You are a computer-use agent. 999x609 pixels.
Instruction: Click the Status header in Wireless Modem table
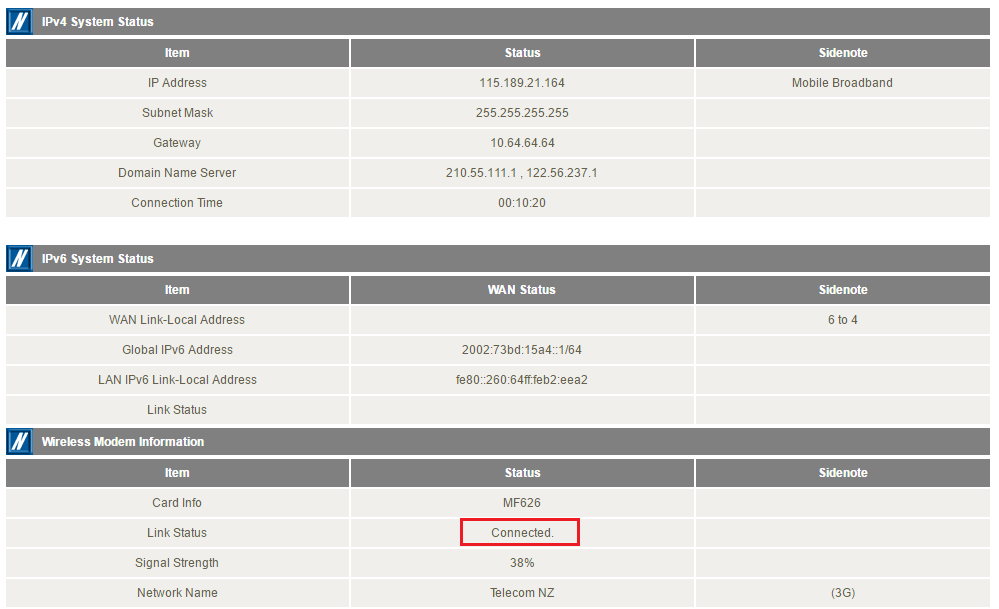click(x=522, y=473)
